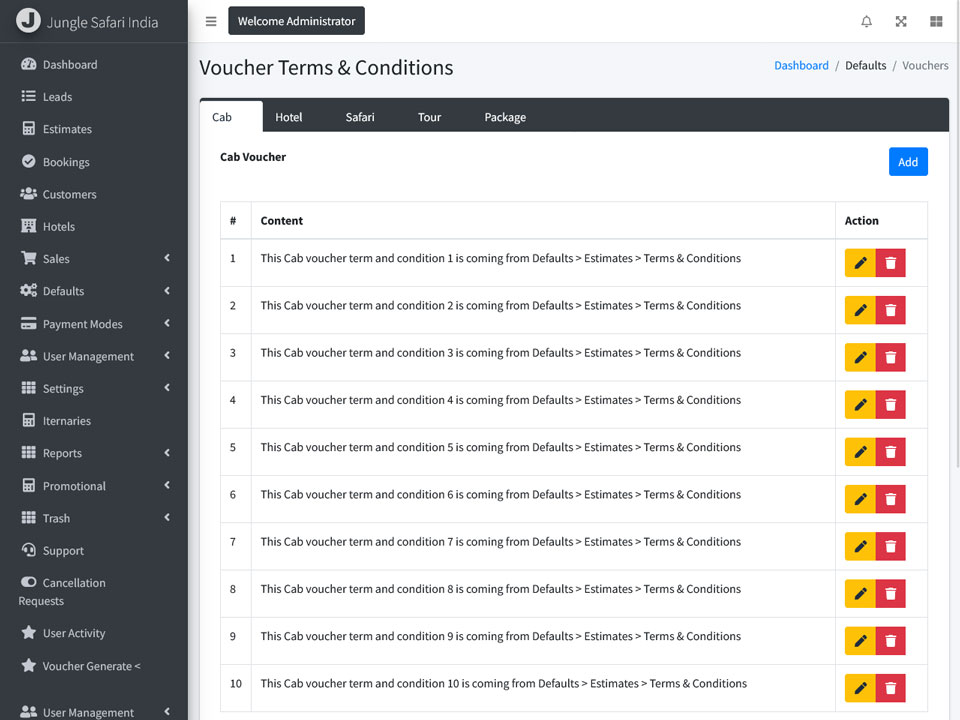Expand the Trash sidebar menu

[94, 518]
